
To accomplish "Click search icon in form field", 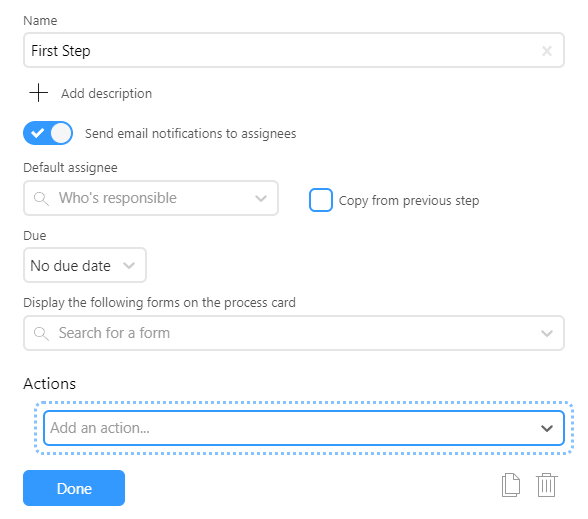I will (41, 333).
